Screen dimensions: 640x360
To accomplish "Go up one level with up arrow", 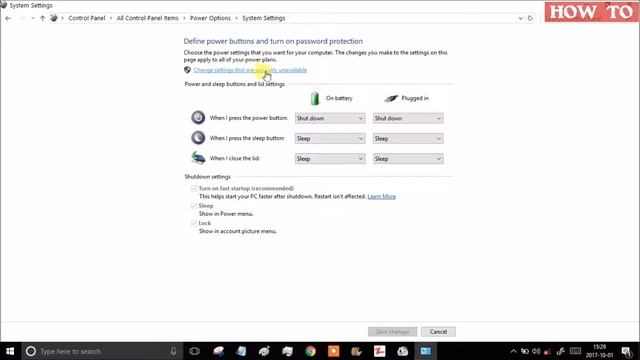I will coord(42,18).
